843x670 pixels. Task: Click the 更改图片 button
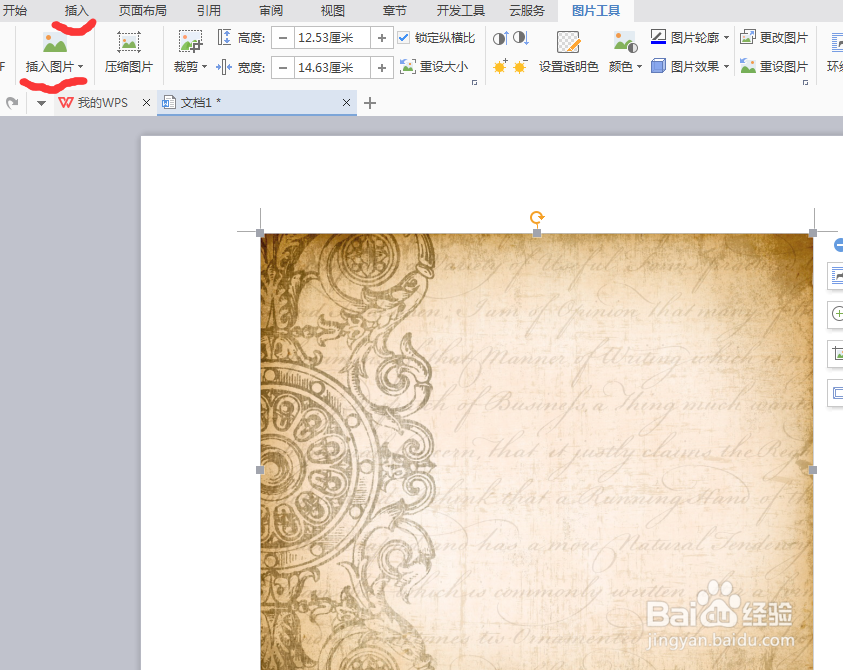774,38
